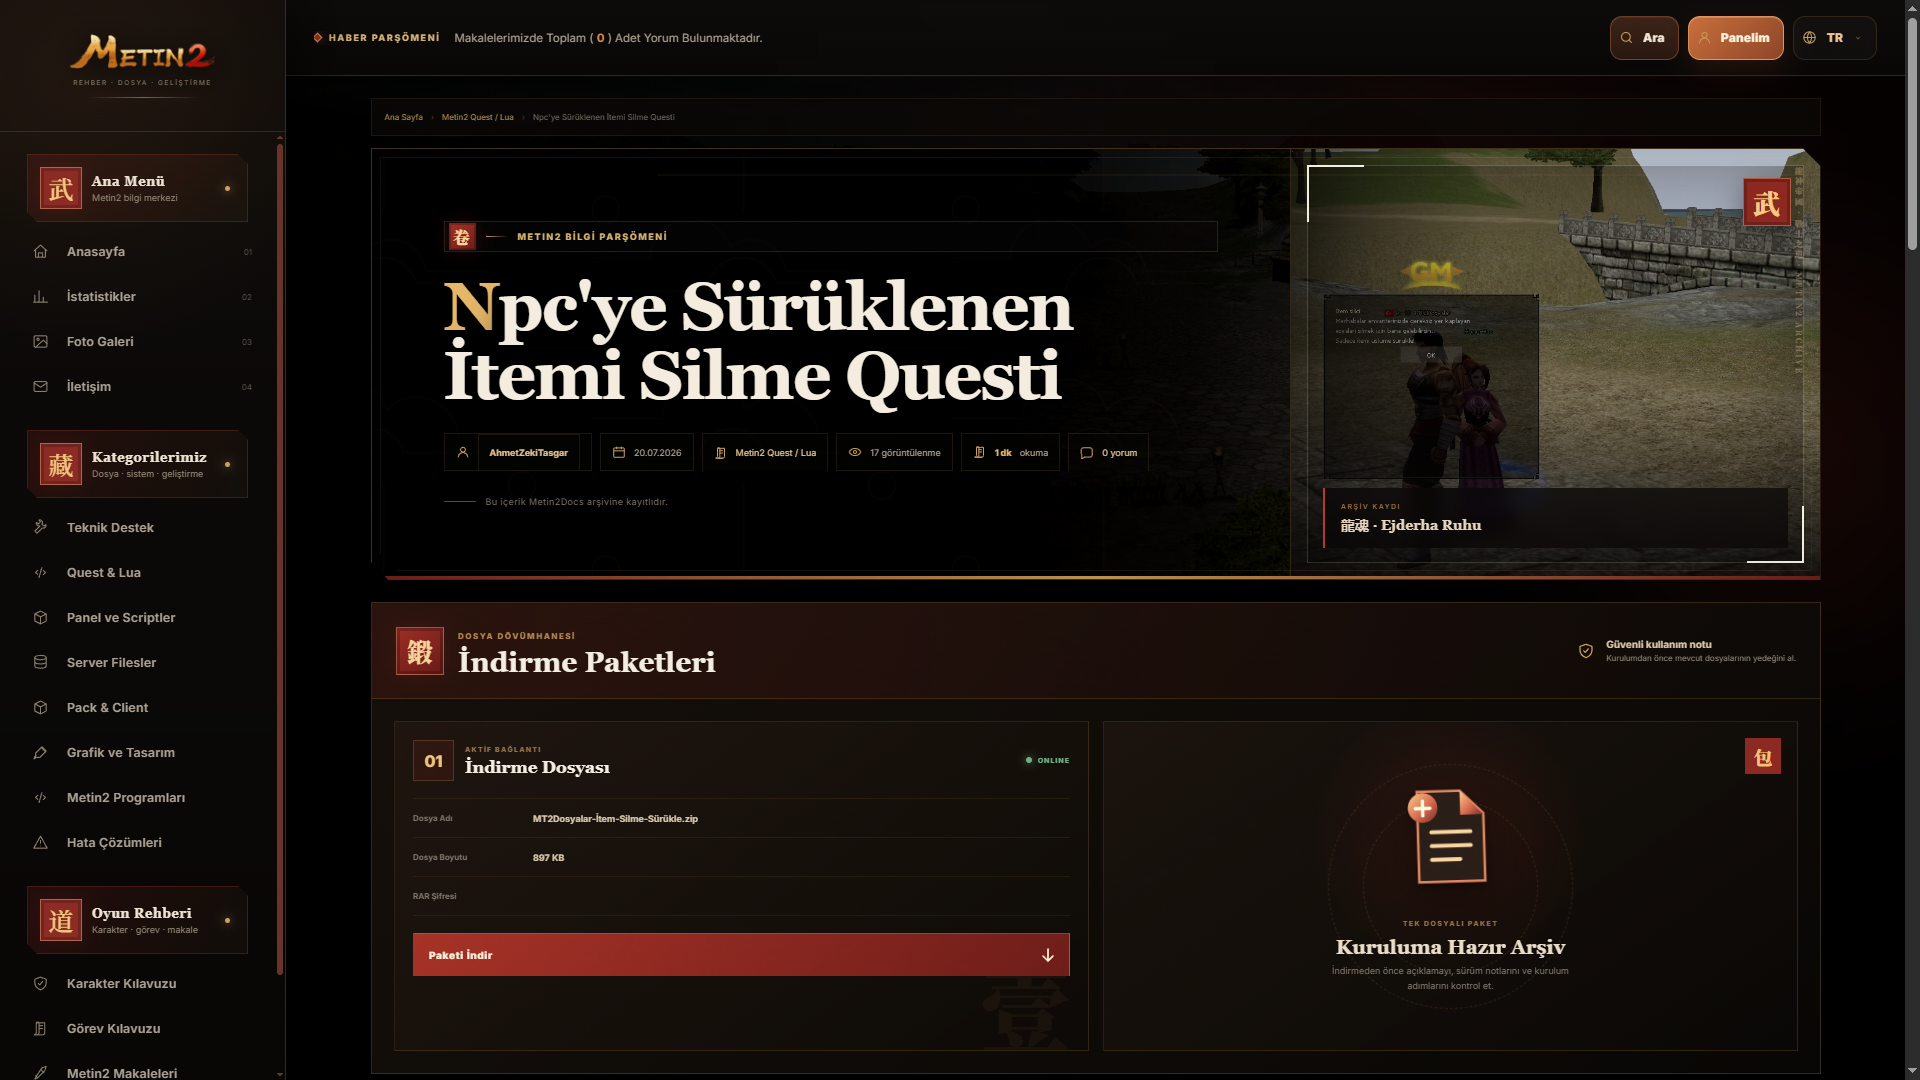Go to İstatistikler in the sidebar
Screen dimensions: 1920x1080
tap(142, 297)
